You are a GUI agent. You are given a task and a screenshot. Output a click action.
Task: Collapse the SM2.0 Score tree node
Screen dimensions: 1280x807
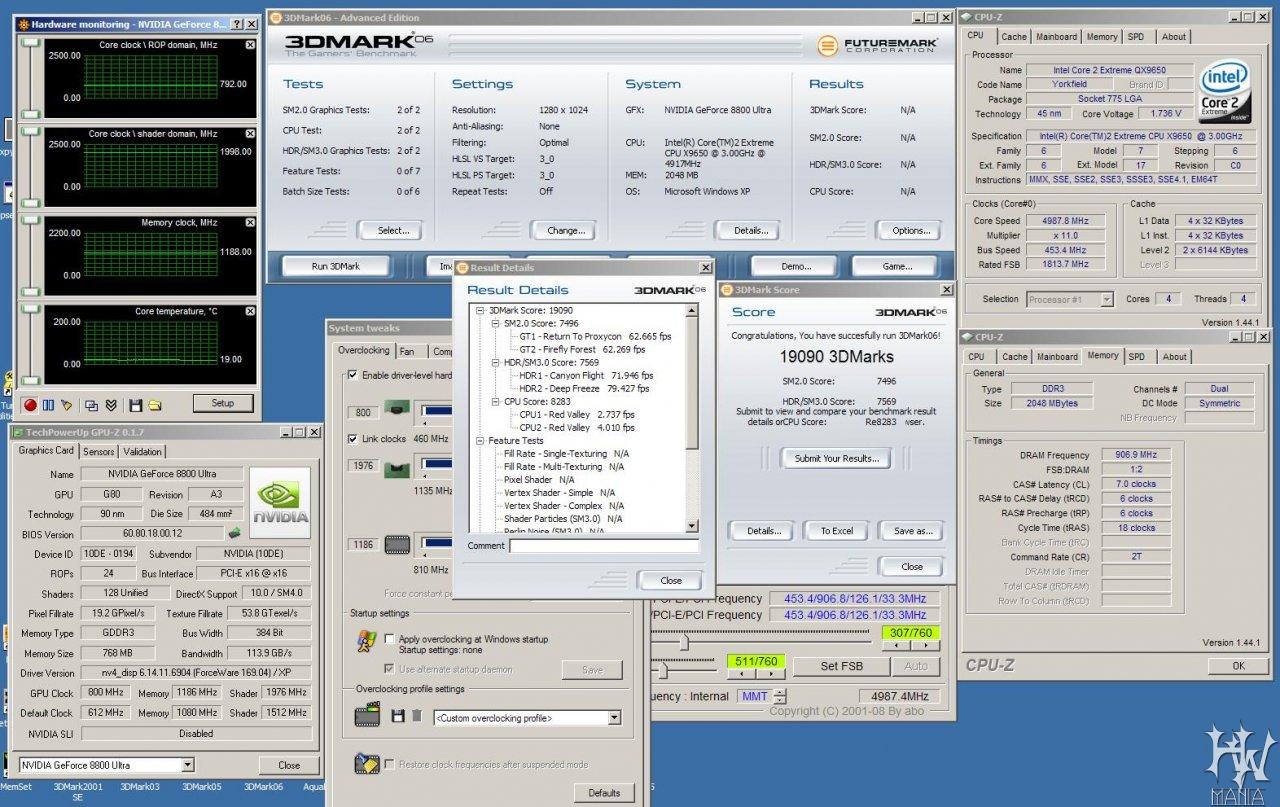pos(494,324)
